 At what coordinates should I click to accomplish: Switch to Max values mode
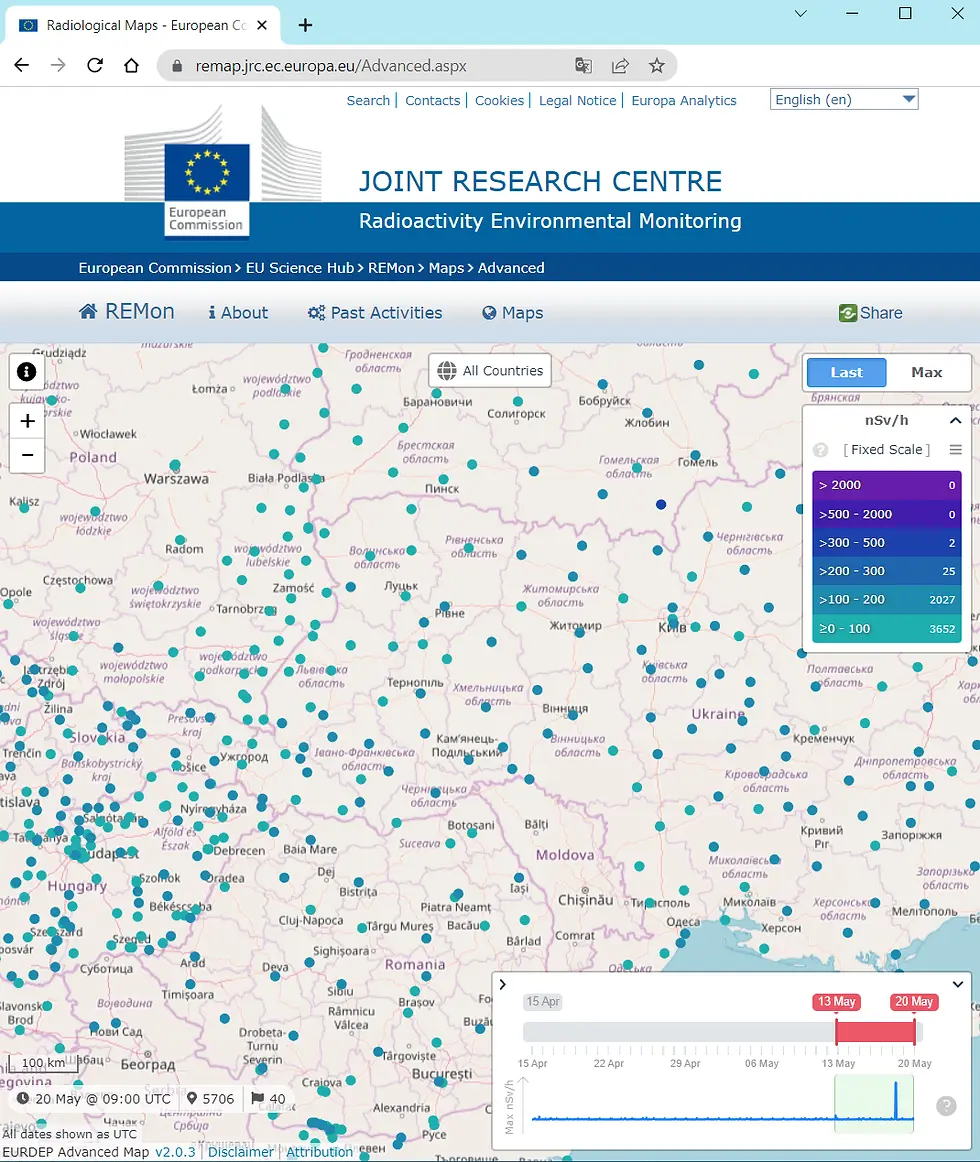(927, 372)
